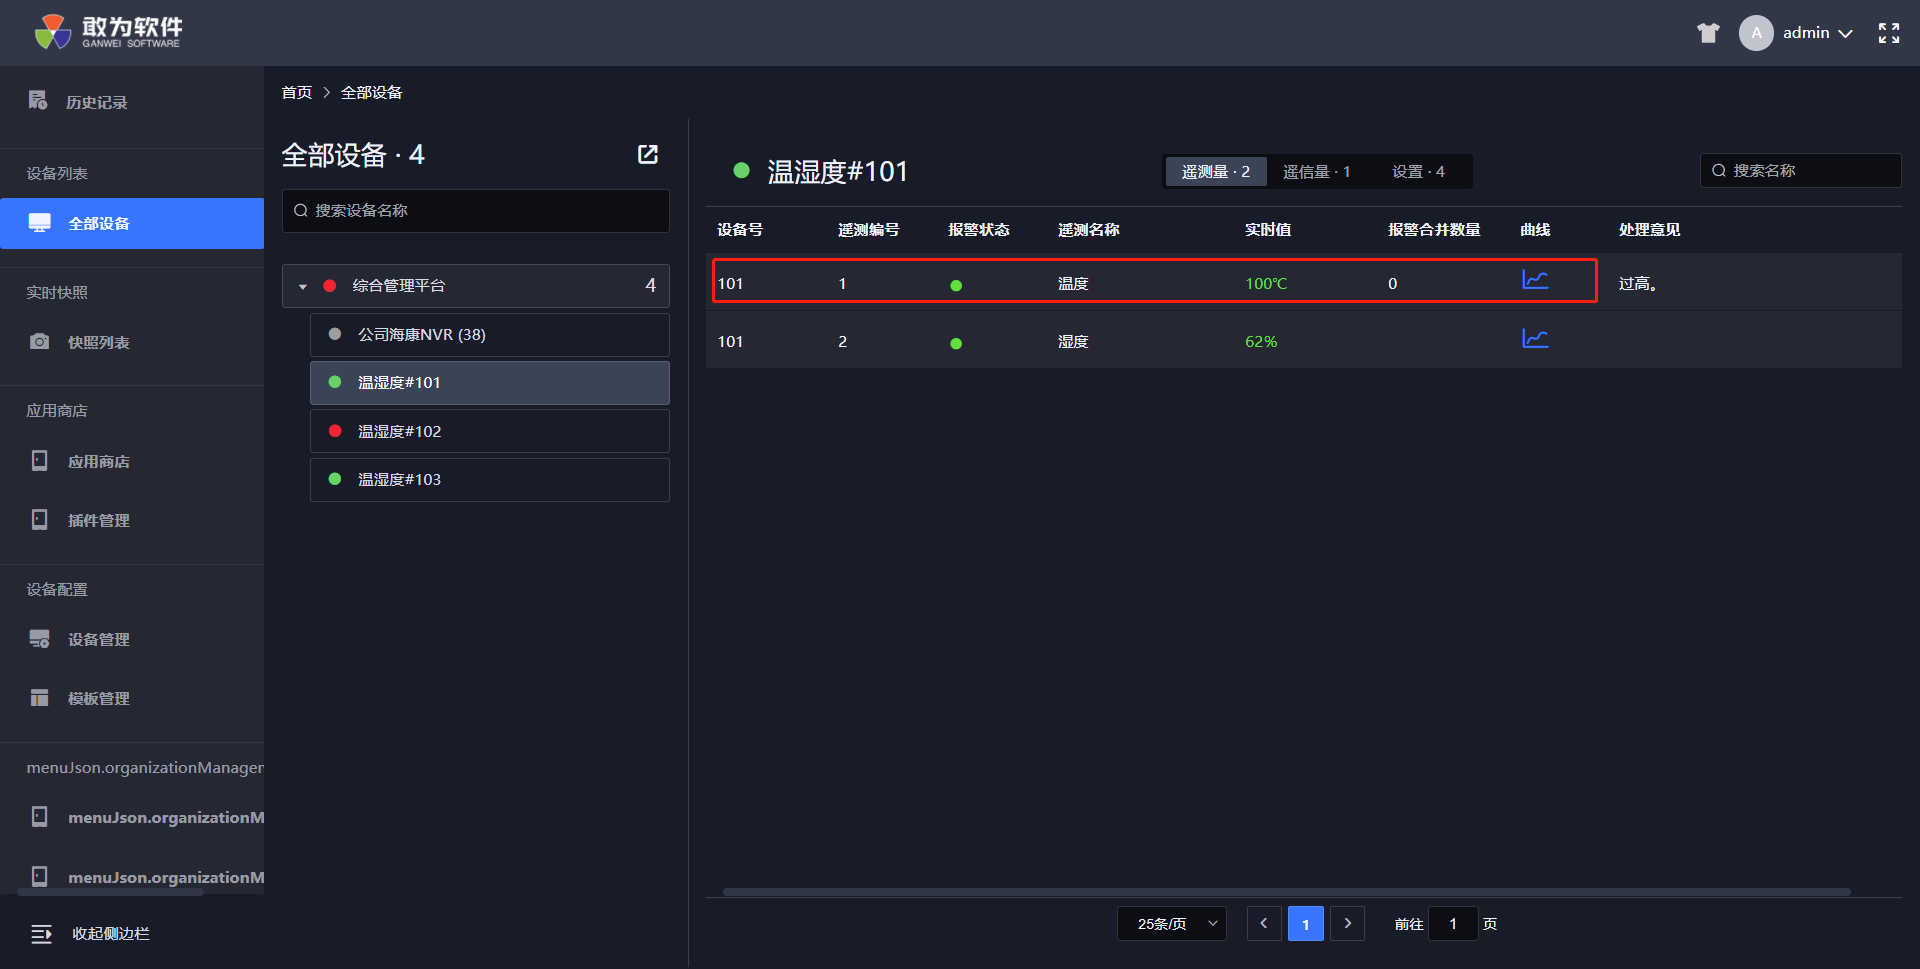Screen dimensions: 1920x969
Task: Click the 历史记录 sidebar icon
Action: click(38, 101)
